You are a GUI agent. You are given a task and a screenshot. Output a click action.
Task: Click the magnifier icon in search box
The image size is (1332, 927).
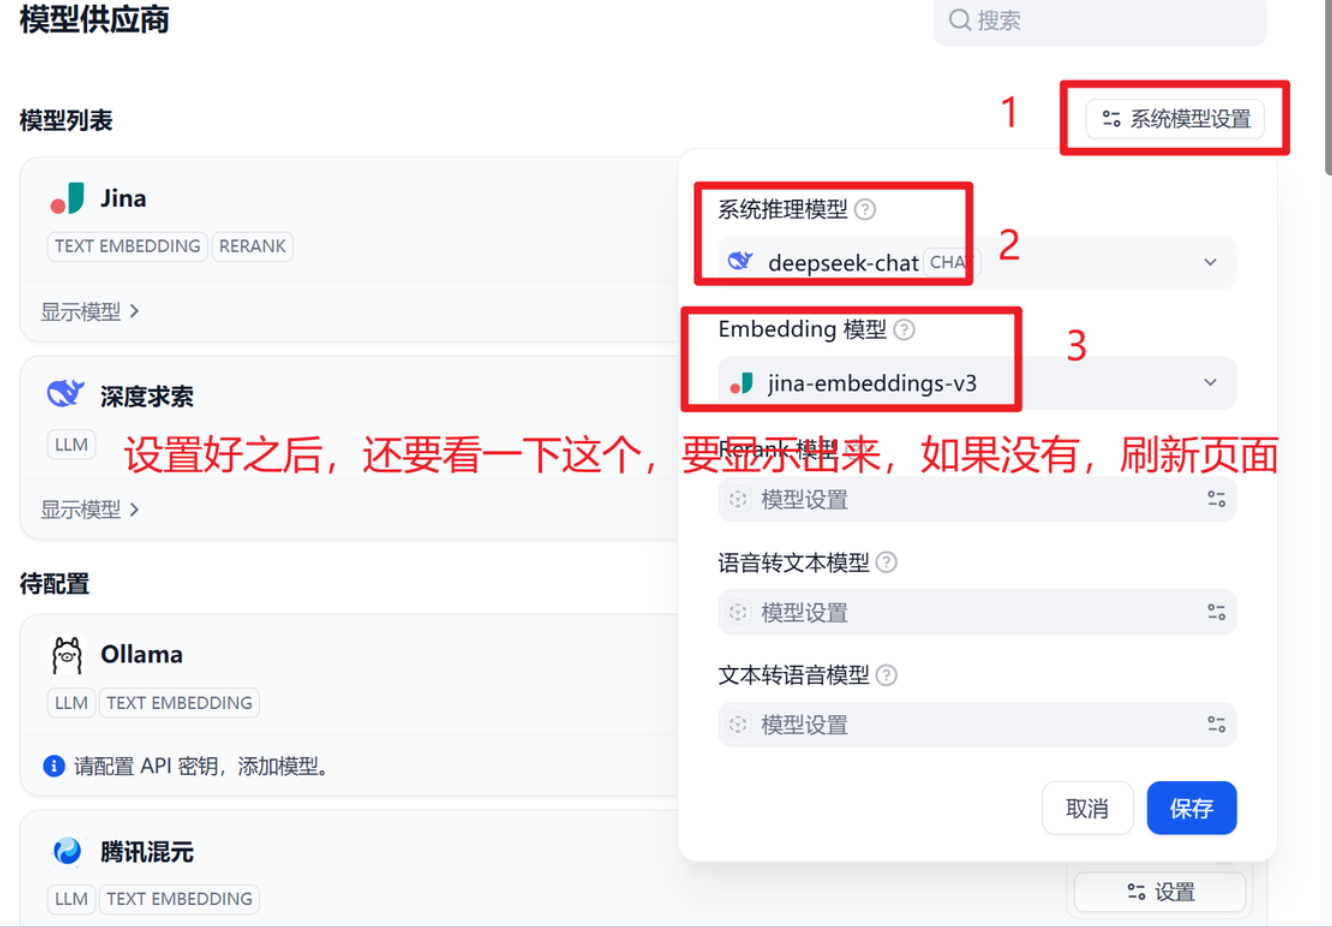click(x=960, y=20)
